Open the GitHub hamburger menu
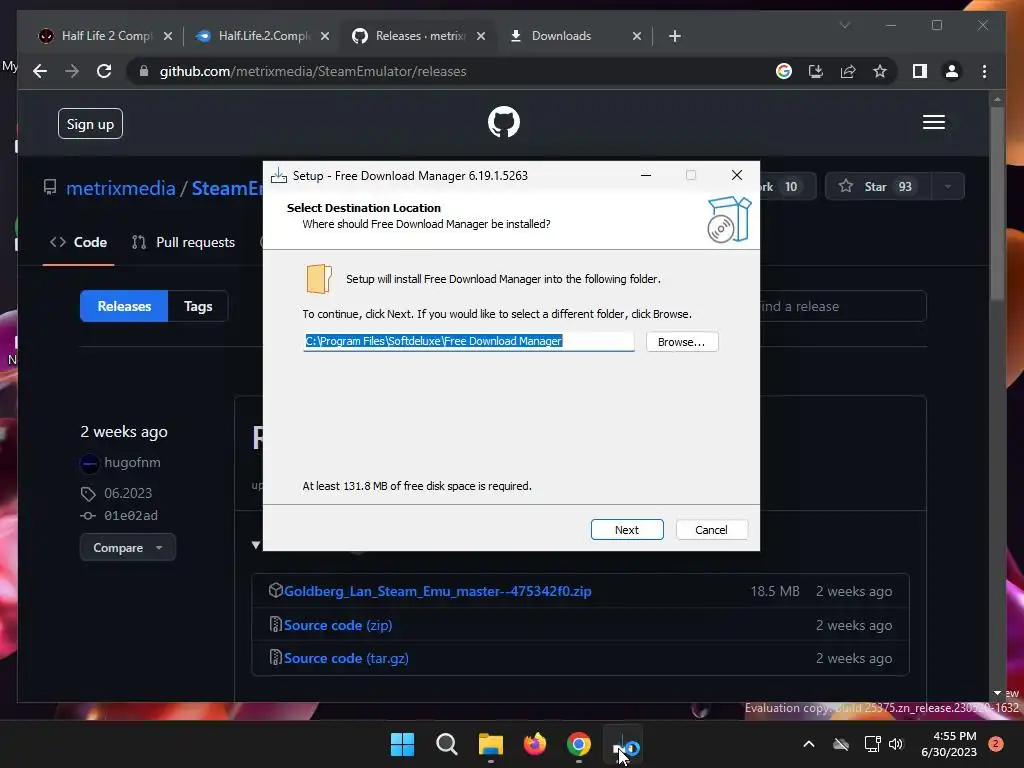1024x768 pixels. (934, 122)
